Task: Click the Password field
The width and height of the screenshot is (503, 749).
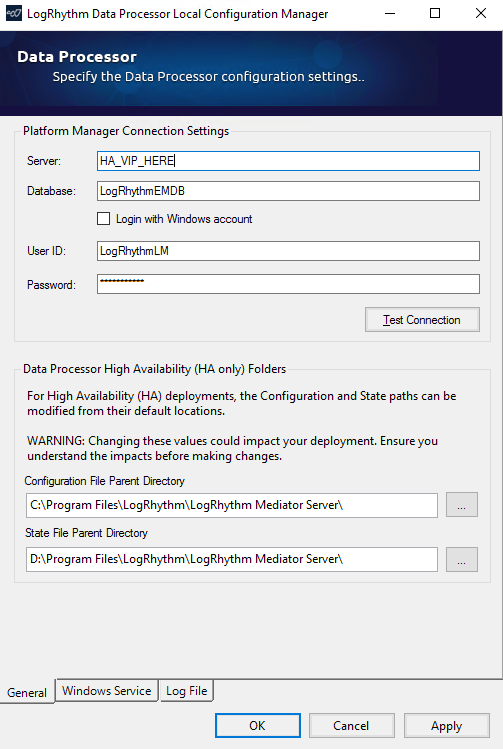Action: tap(289, 284)
